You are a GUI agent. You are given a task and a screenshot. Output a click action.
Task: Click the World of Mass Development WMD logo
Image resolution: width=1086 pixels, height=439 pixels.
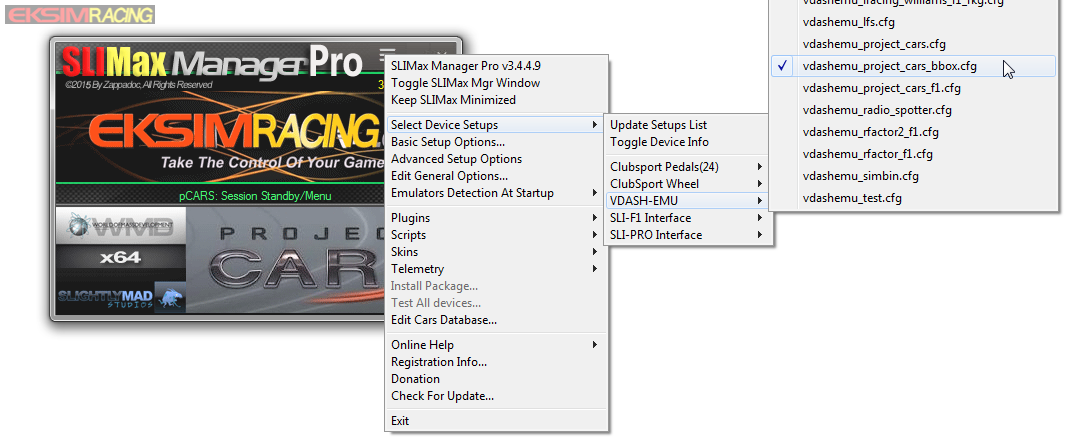pyautogui.click(x=122, y=226)
